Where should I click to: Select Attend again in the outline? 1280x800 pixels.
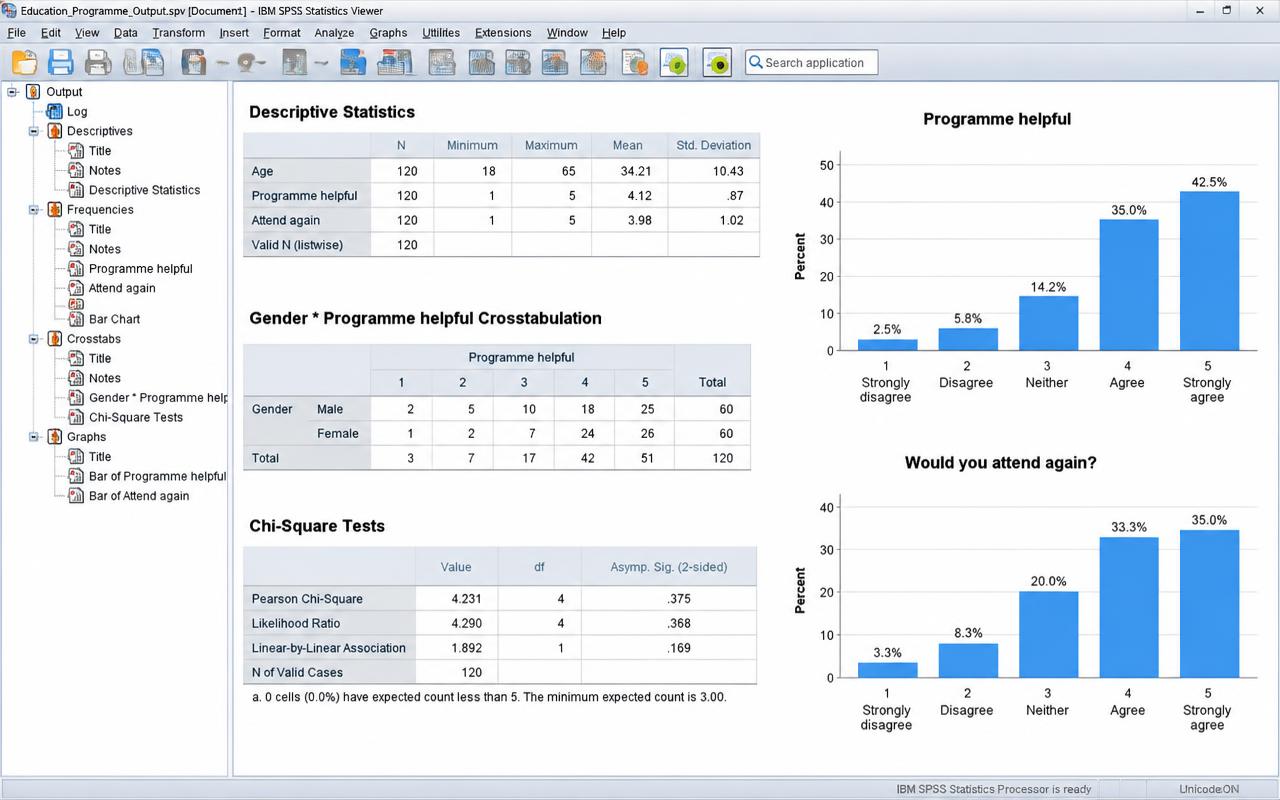click(122, 288)
